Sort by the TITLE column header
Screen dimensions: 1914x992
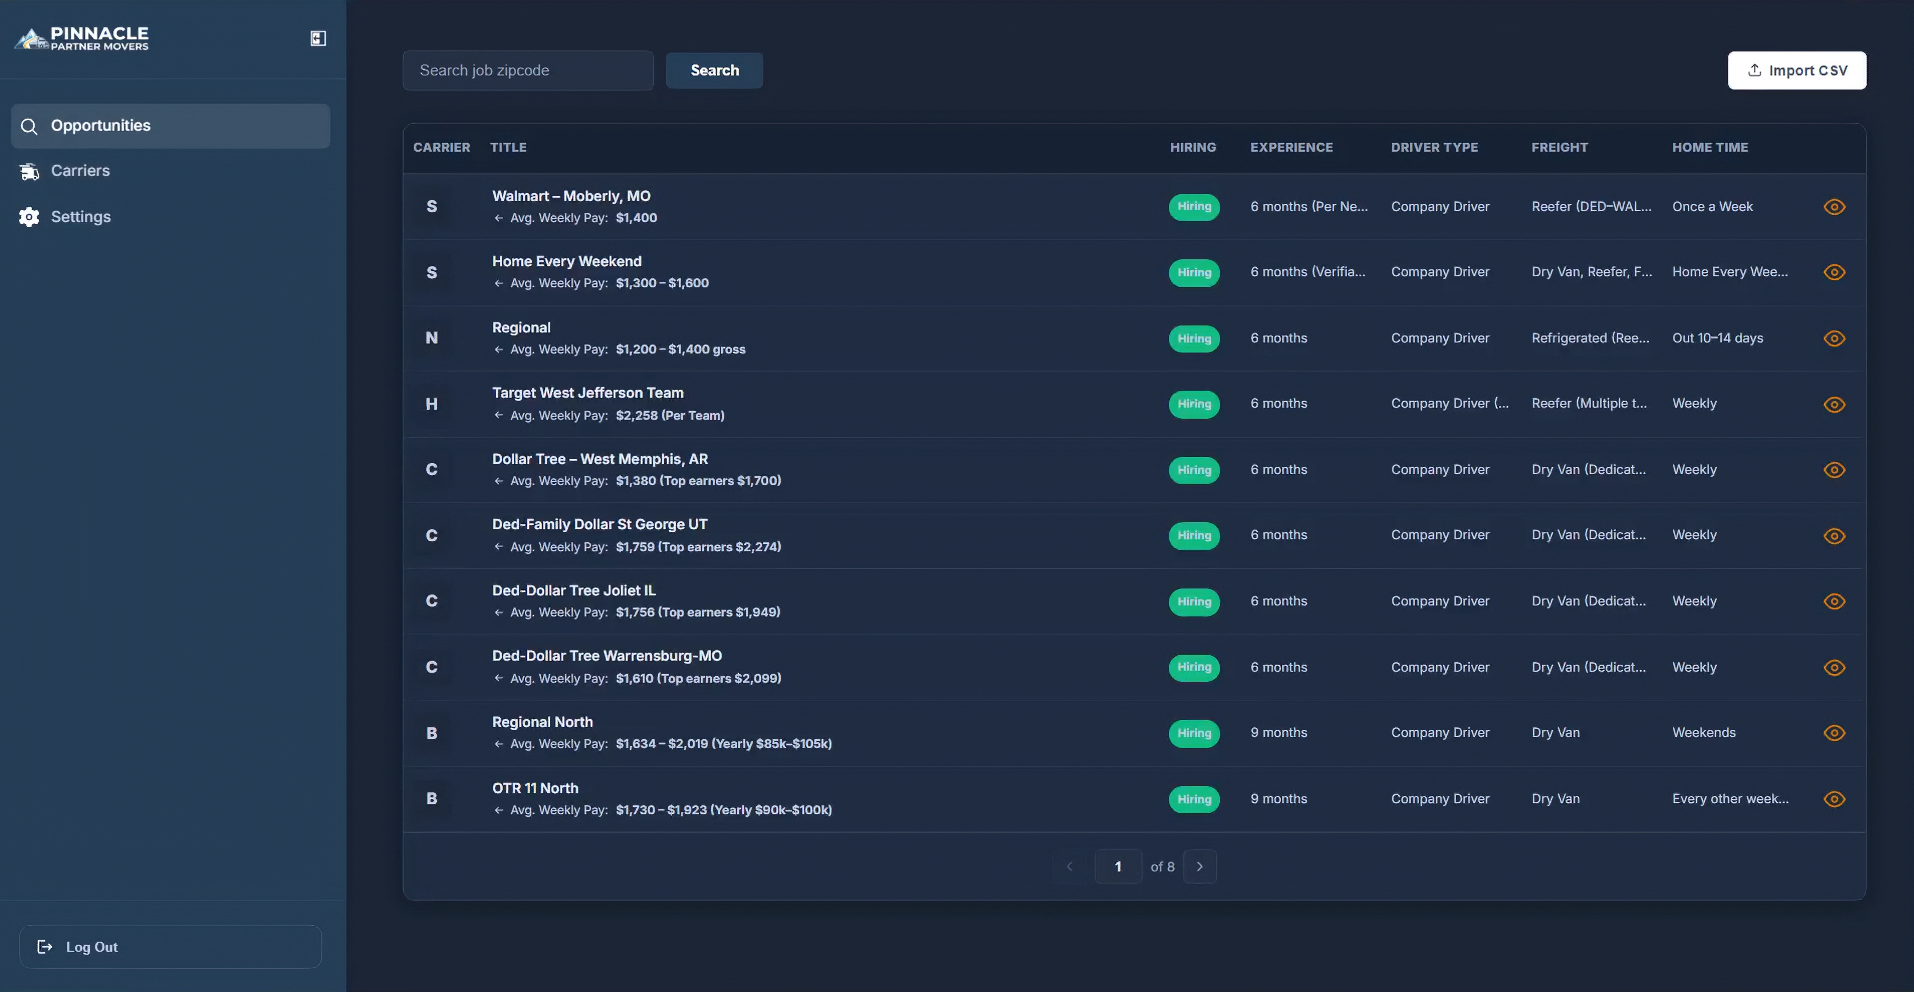coord(508,147)
